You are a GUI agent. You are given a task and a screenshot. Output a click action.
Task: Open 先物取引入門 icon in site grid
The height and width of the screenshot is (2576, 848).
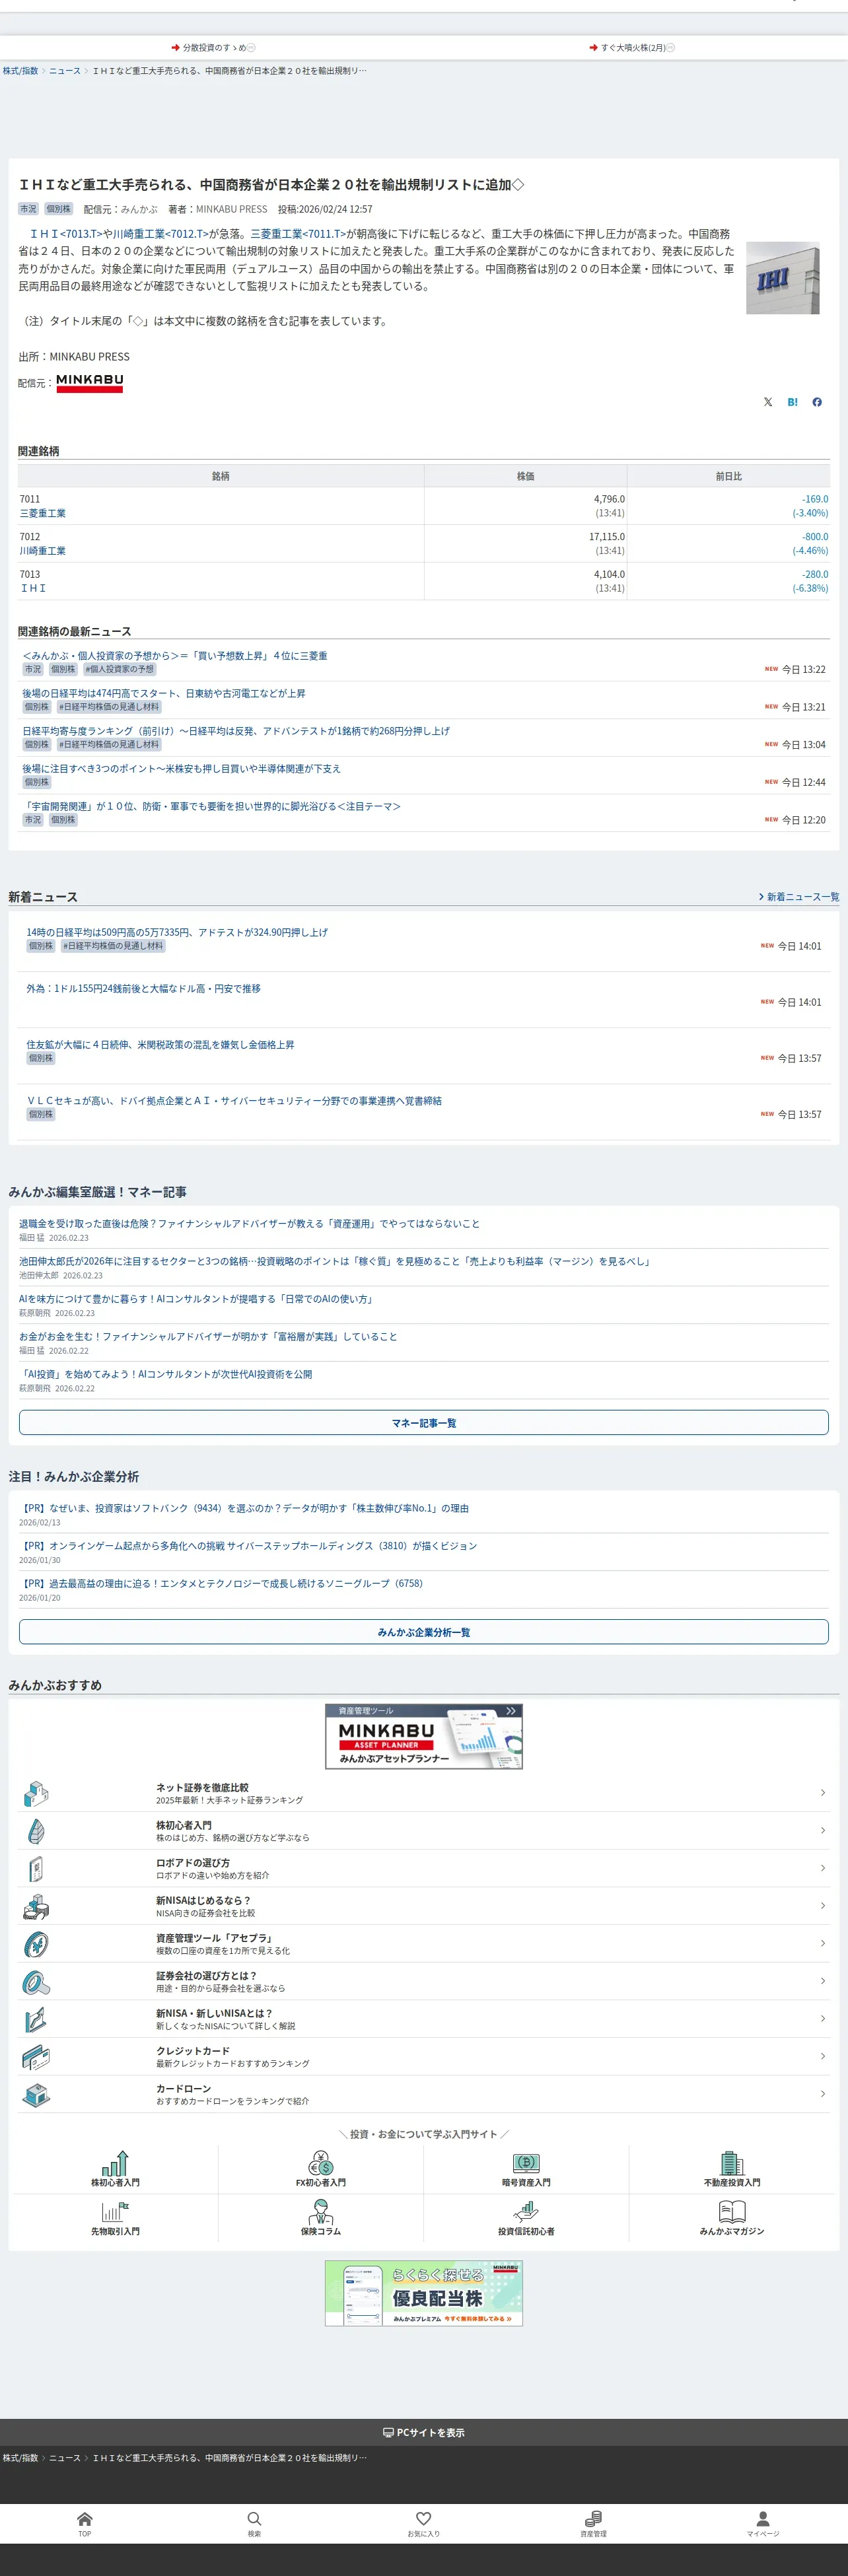115,2212
